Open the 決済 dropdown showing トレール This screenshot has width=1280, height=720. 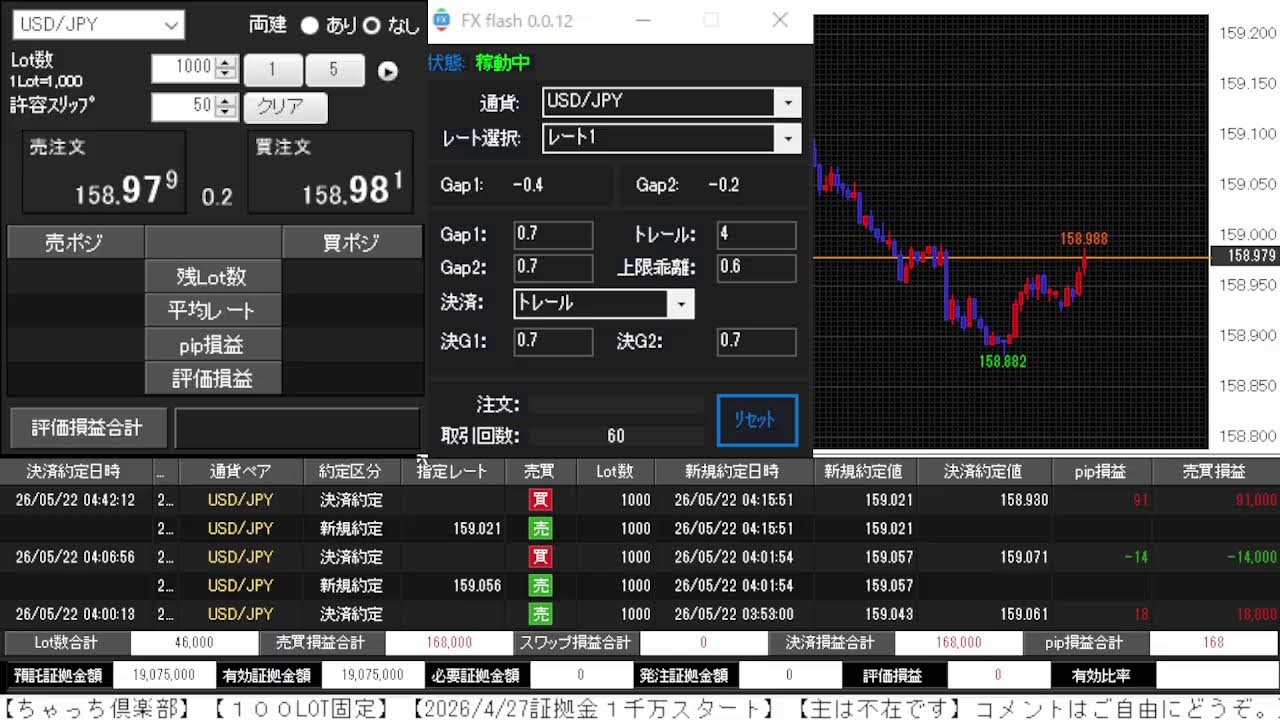[x=603, y=303]
